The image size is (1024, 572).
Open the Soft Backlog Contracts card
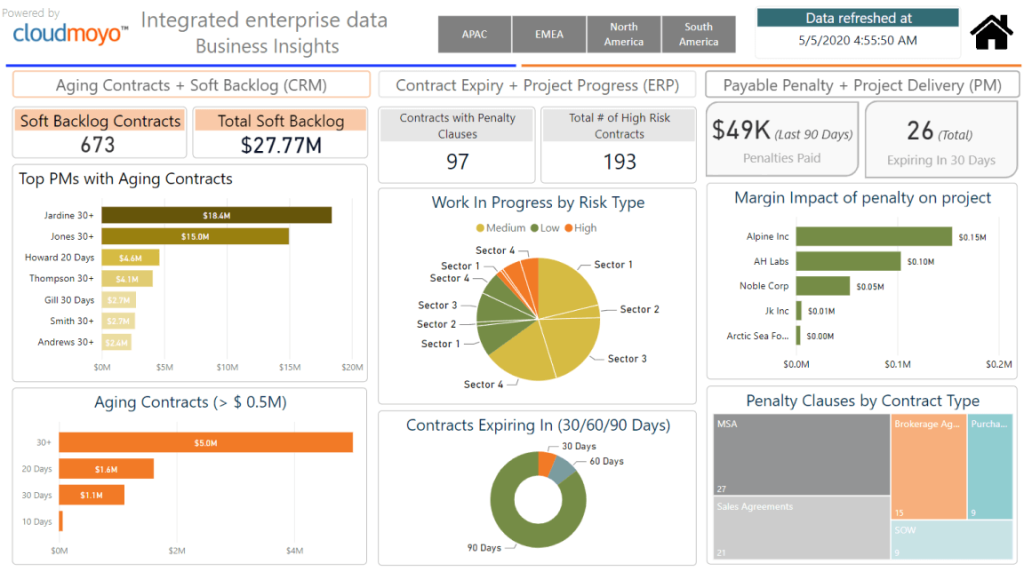(x=99, y=133)
